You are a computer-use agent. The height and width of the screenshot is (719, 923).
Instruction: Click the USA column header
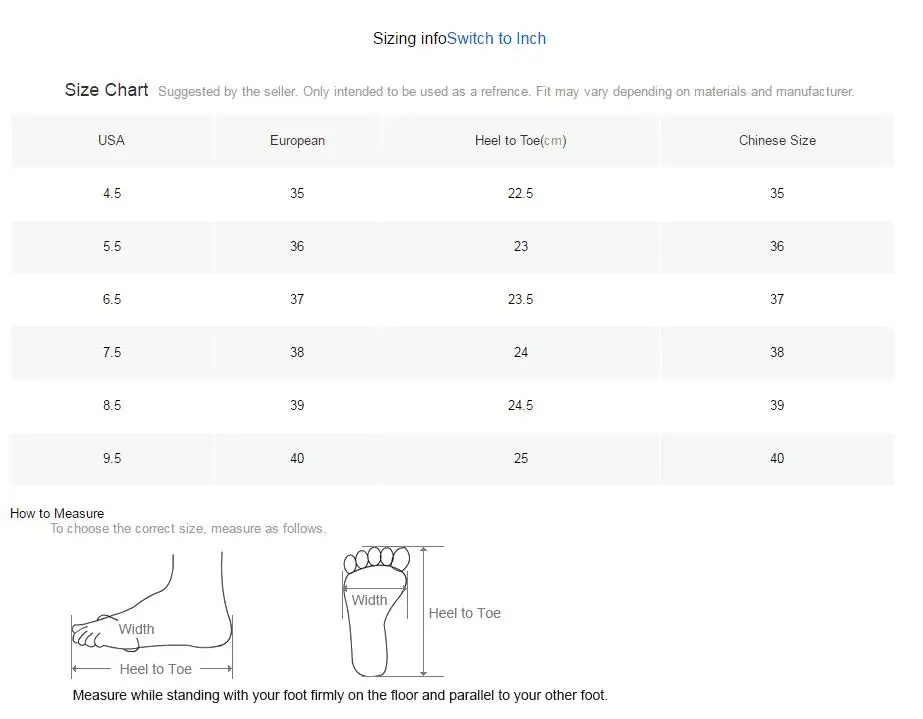click(x=111, y=140)
